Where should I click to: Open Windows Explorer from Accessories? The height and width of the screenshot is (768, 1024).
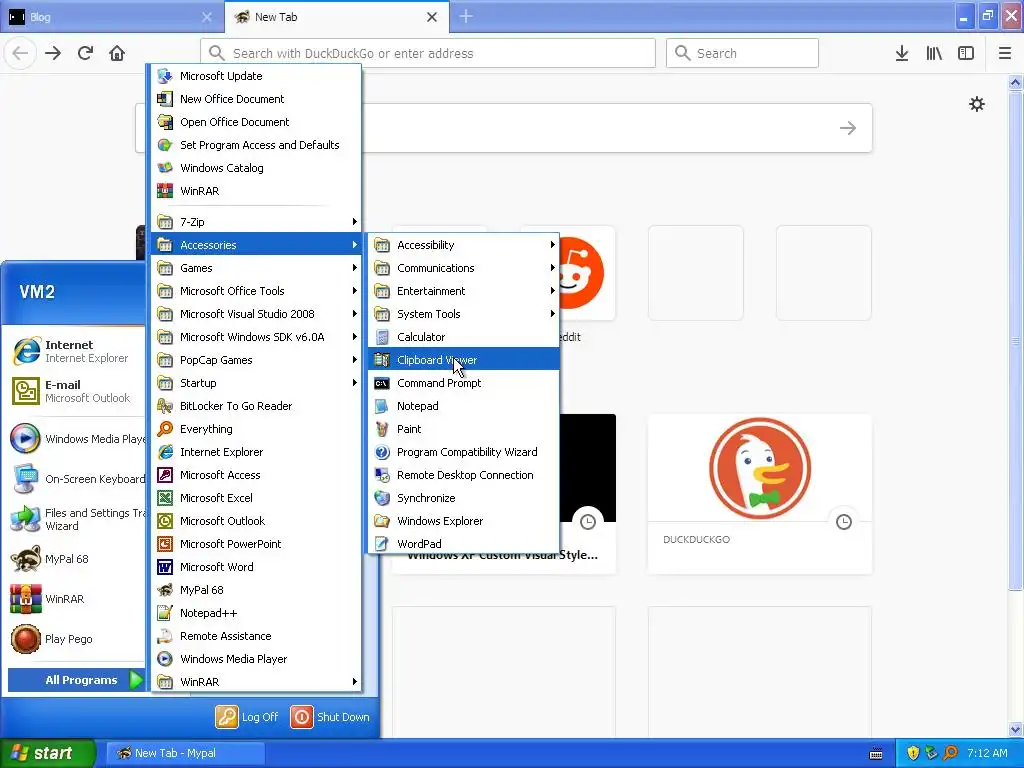[464, 520]
